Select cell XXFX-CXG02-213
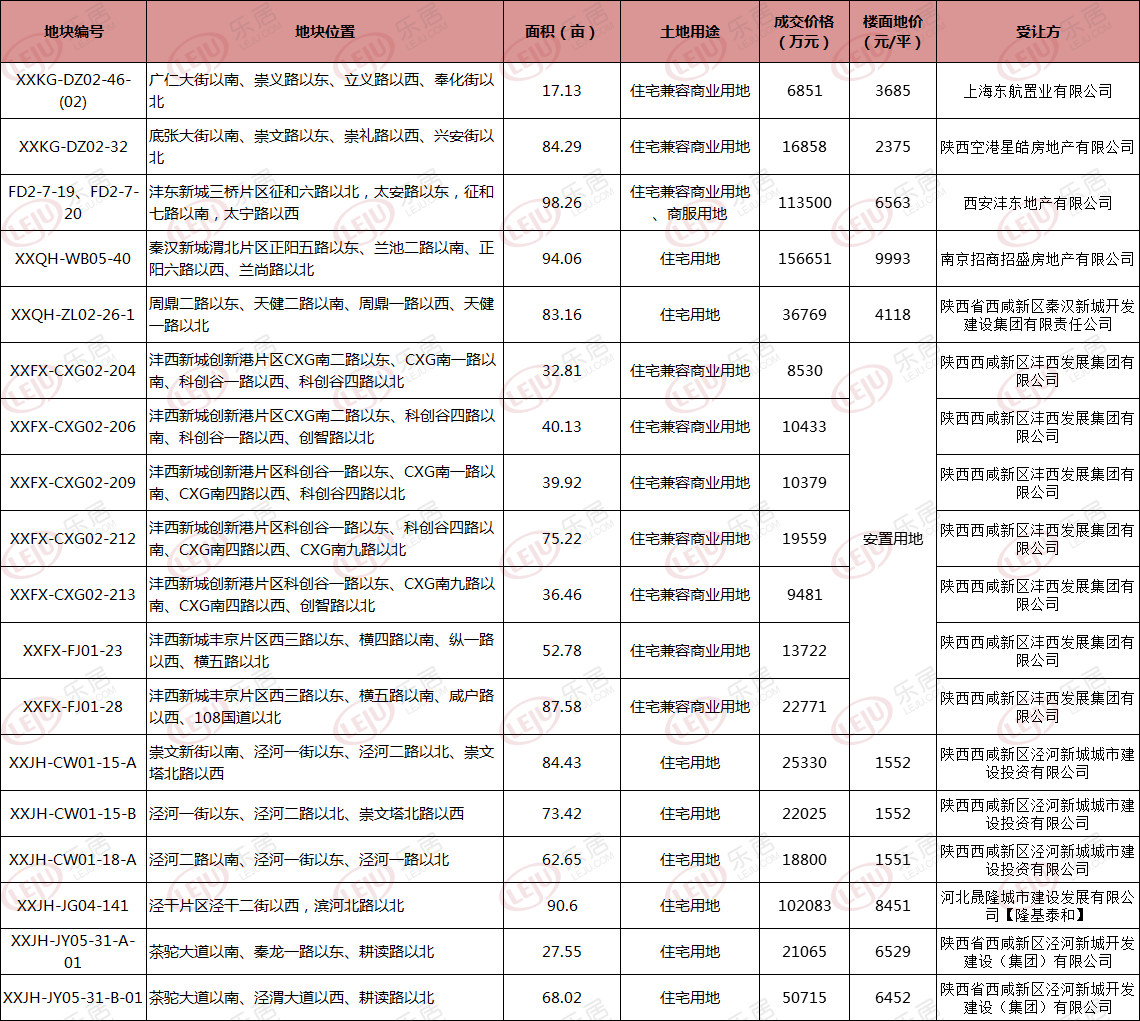Viewport: 1140px width, 1021px height. tap(73, 595)
